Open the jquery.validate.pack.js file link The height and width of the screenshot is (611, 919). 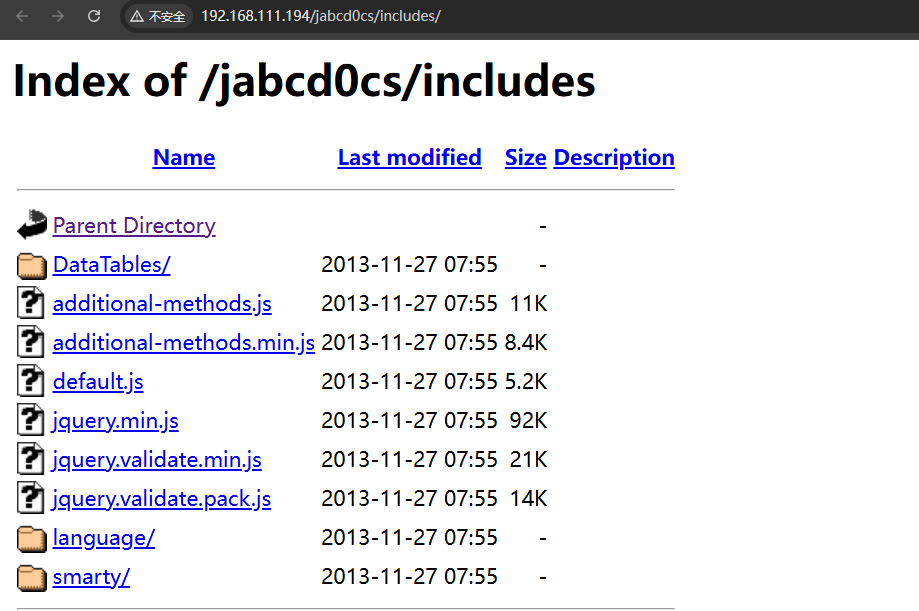[x=162, y=498]
